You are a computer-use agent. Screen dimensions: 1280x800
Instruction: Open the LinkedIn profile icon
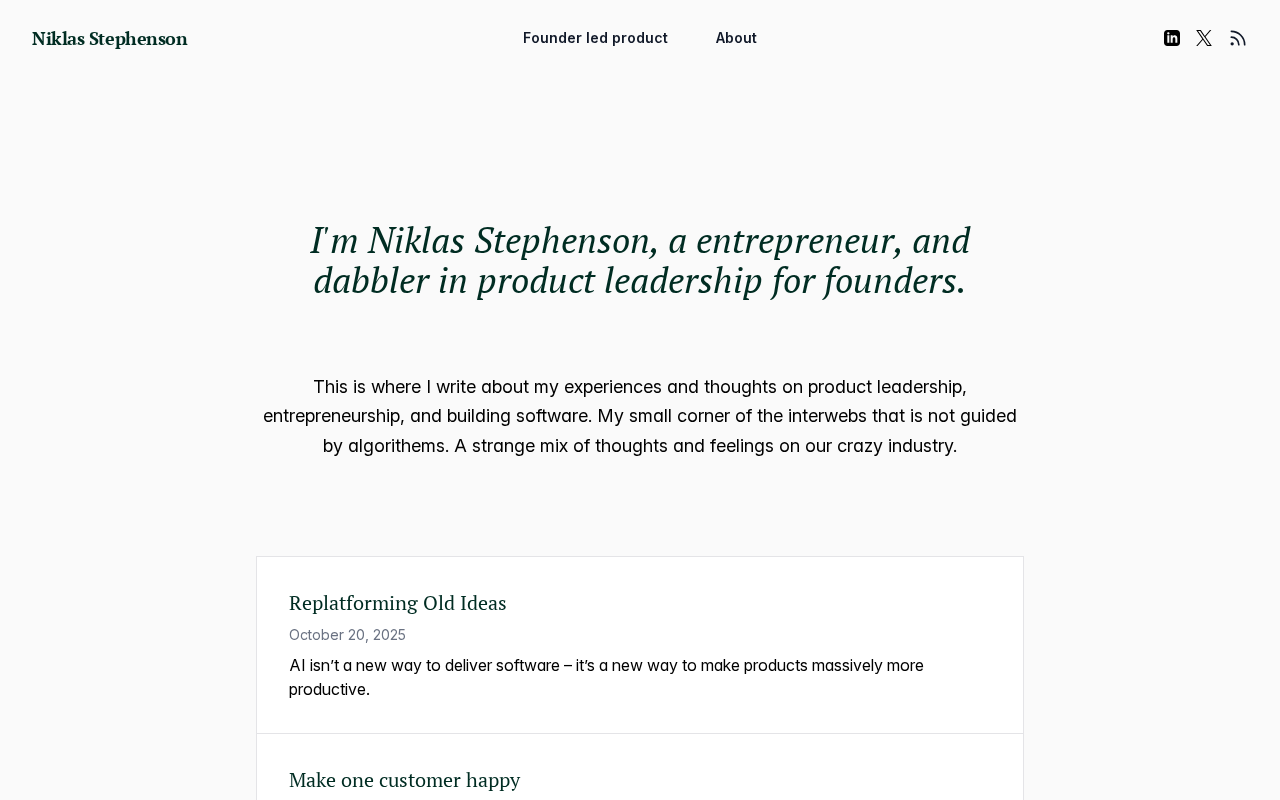coord(1172,38)
